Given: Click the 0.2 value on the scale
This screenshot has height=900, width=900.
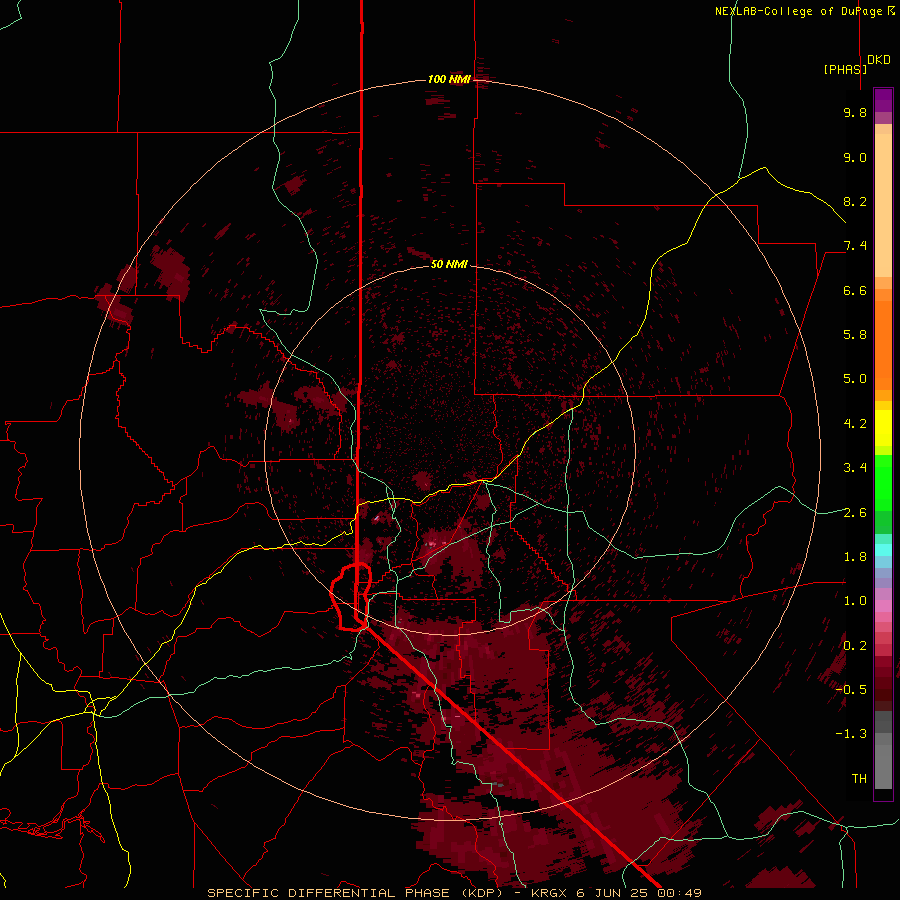Looking at the screenshot, I should pyautogui.click(x=855, y=646).
